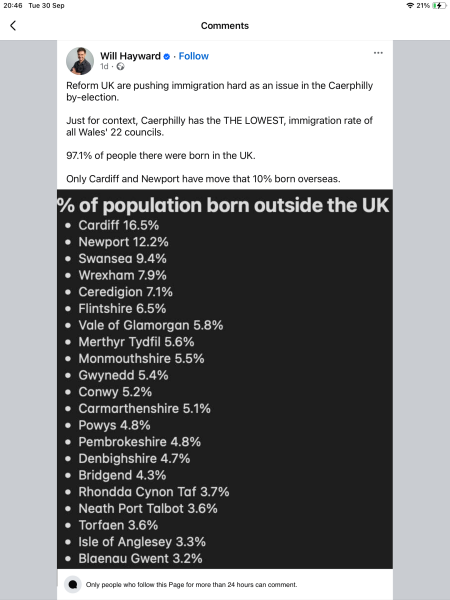Tap the Cardiff 16.5% line in the image
Screen dimensions: 450x600
[119, 225]
